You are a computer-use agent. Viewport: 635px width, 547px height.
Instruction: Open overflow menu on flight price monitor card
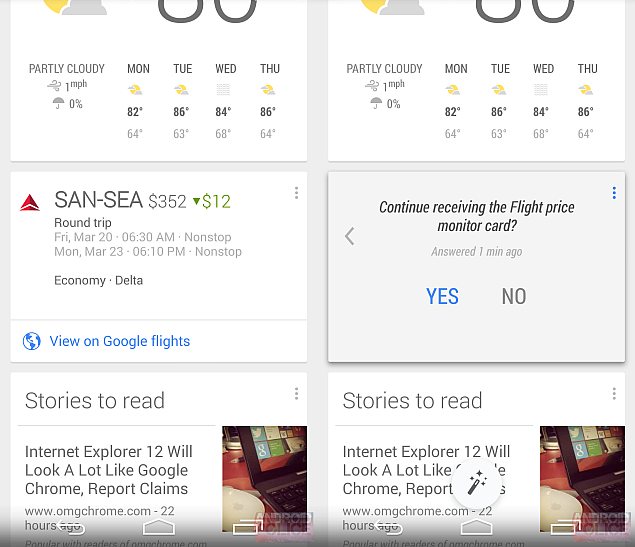614,193
